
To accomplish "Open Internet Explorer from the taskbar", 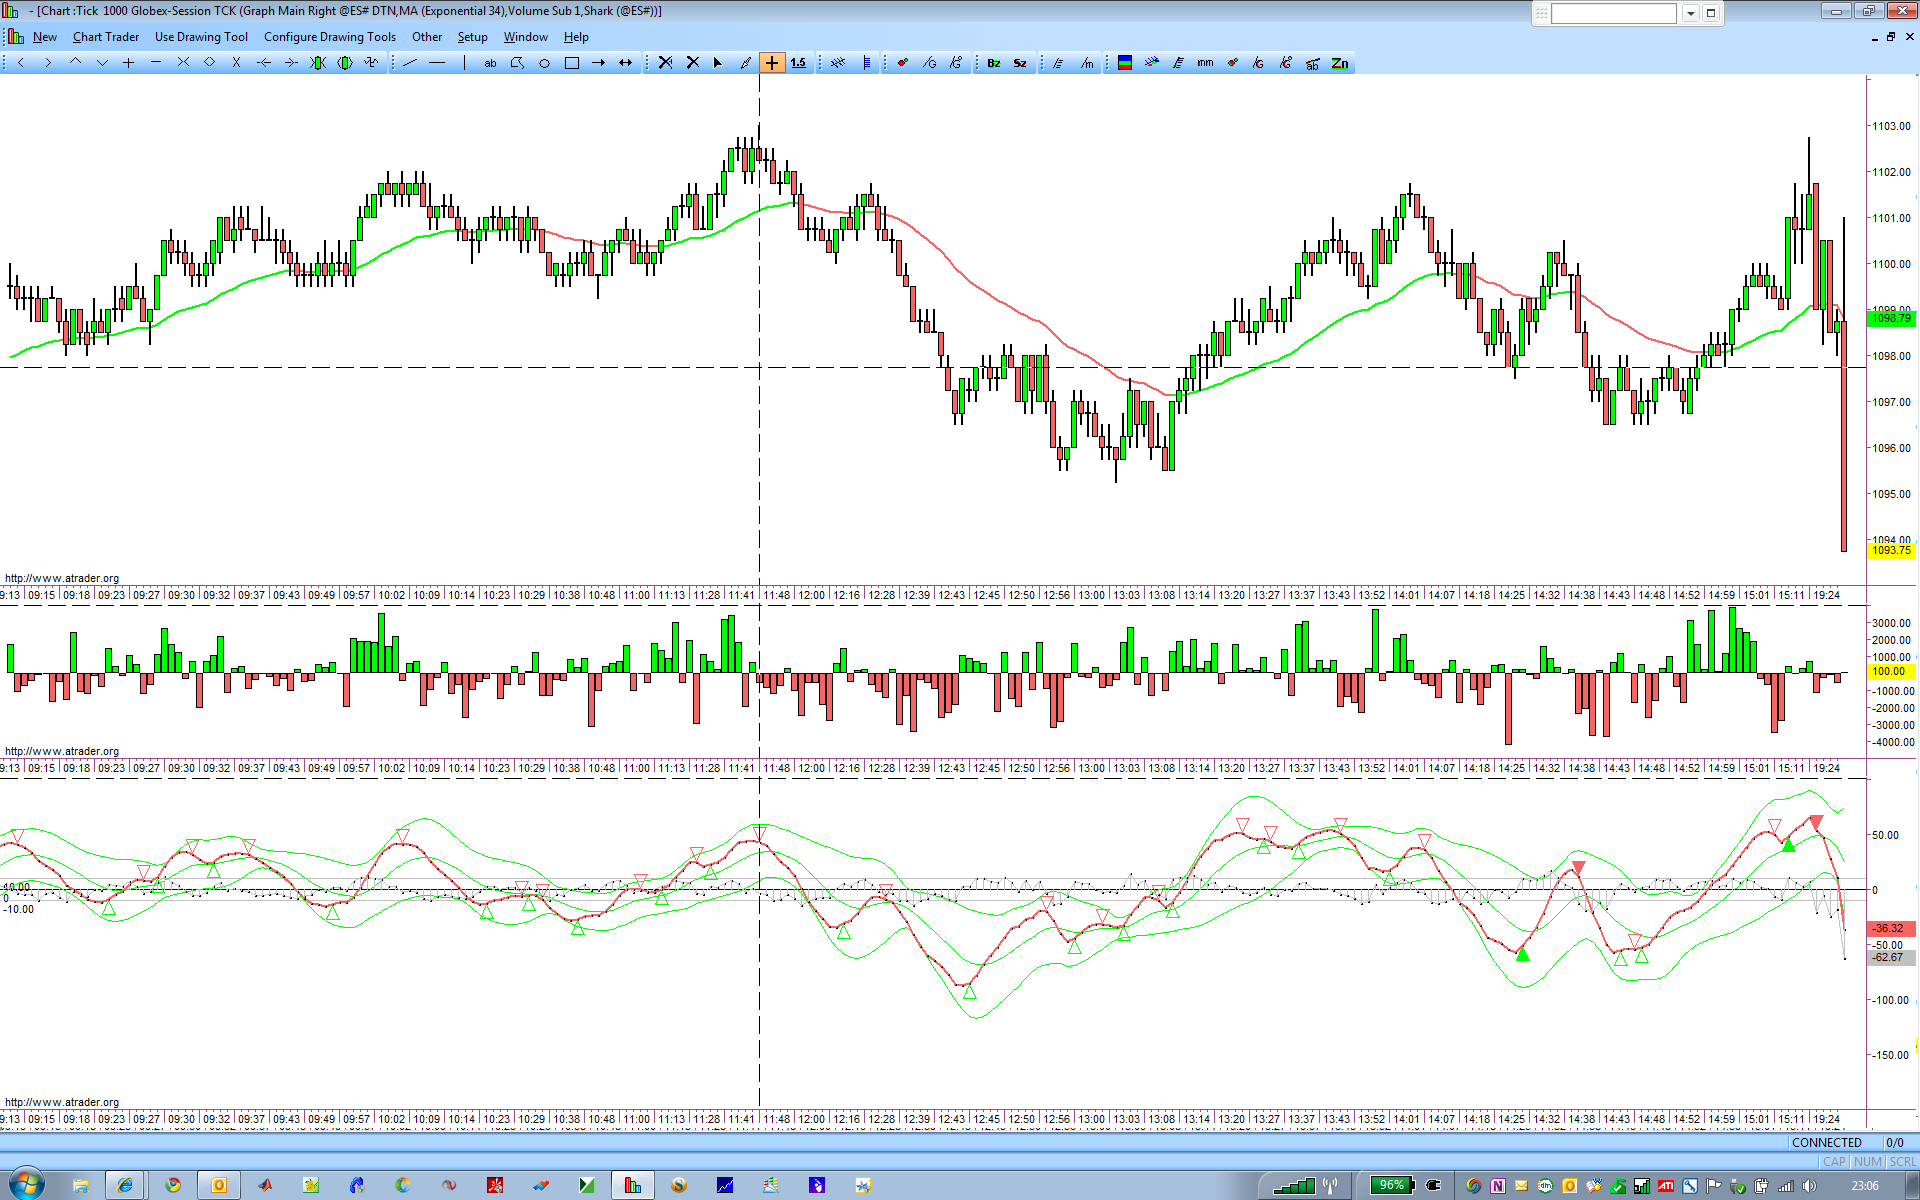I will [125, 1185].
